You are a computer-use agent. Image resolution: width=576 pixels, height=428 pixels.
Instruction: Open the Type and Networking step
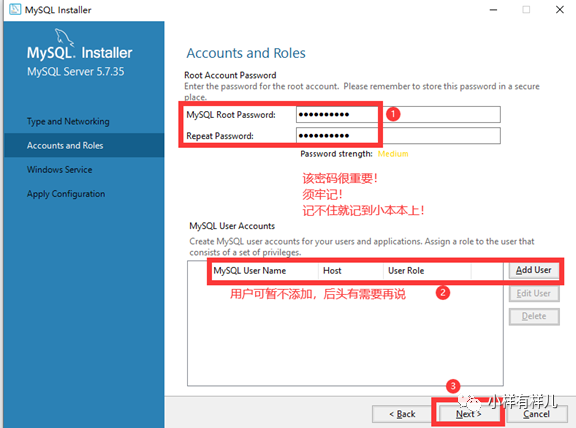tap(68, 121)
